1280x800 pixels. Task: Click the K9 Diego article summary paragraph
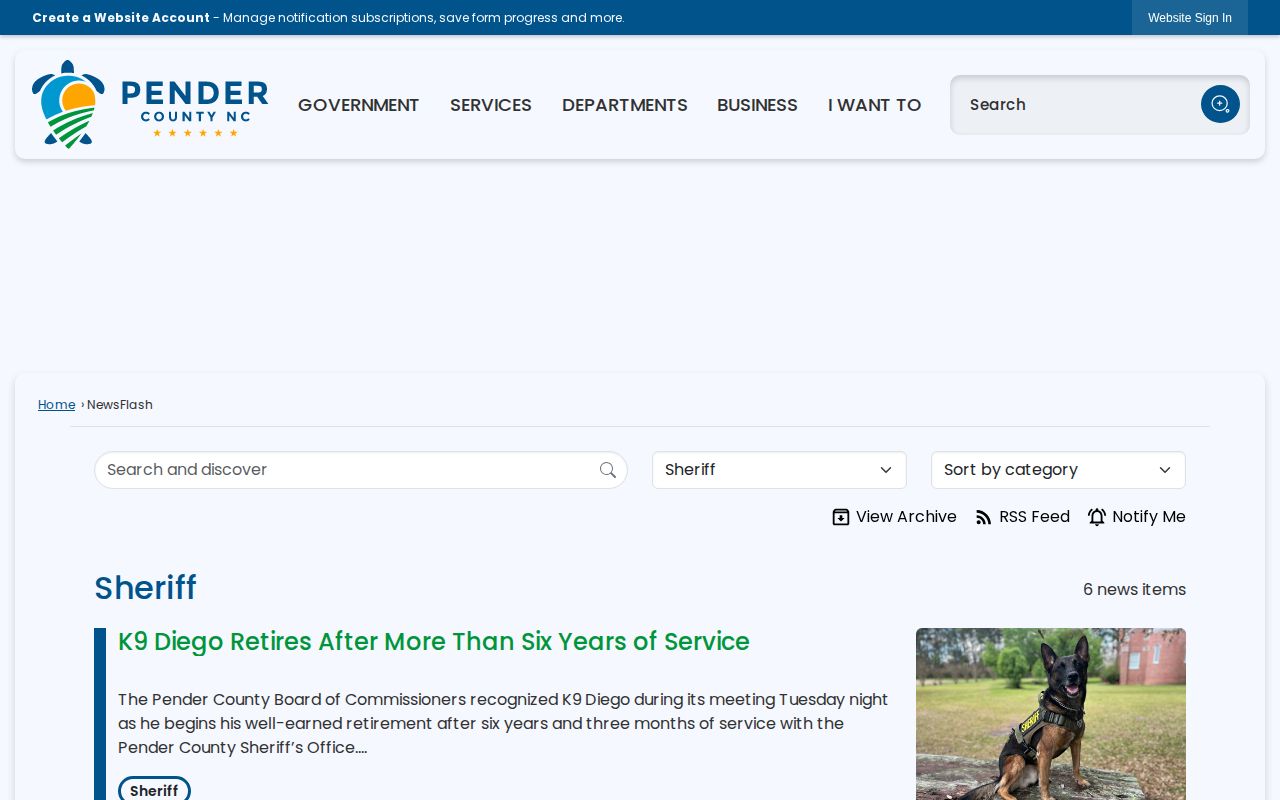503,724
